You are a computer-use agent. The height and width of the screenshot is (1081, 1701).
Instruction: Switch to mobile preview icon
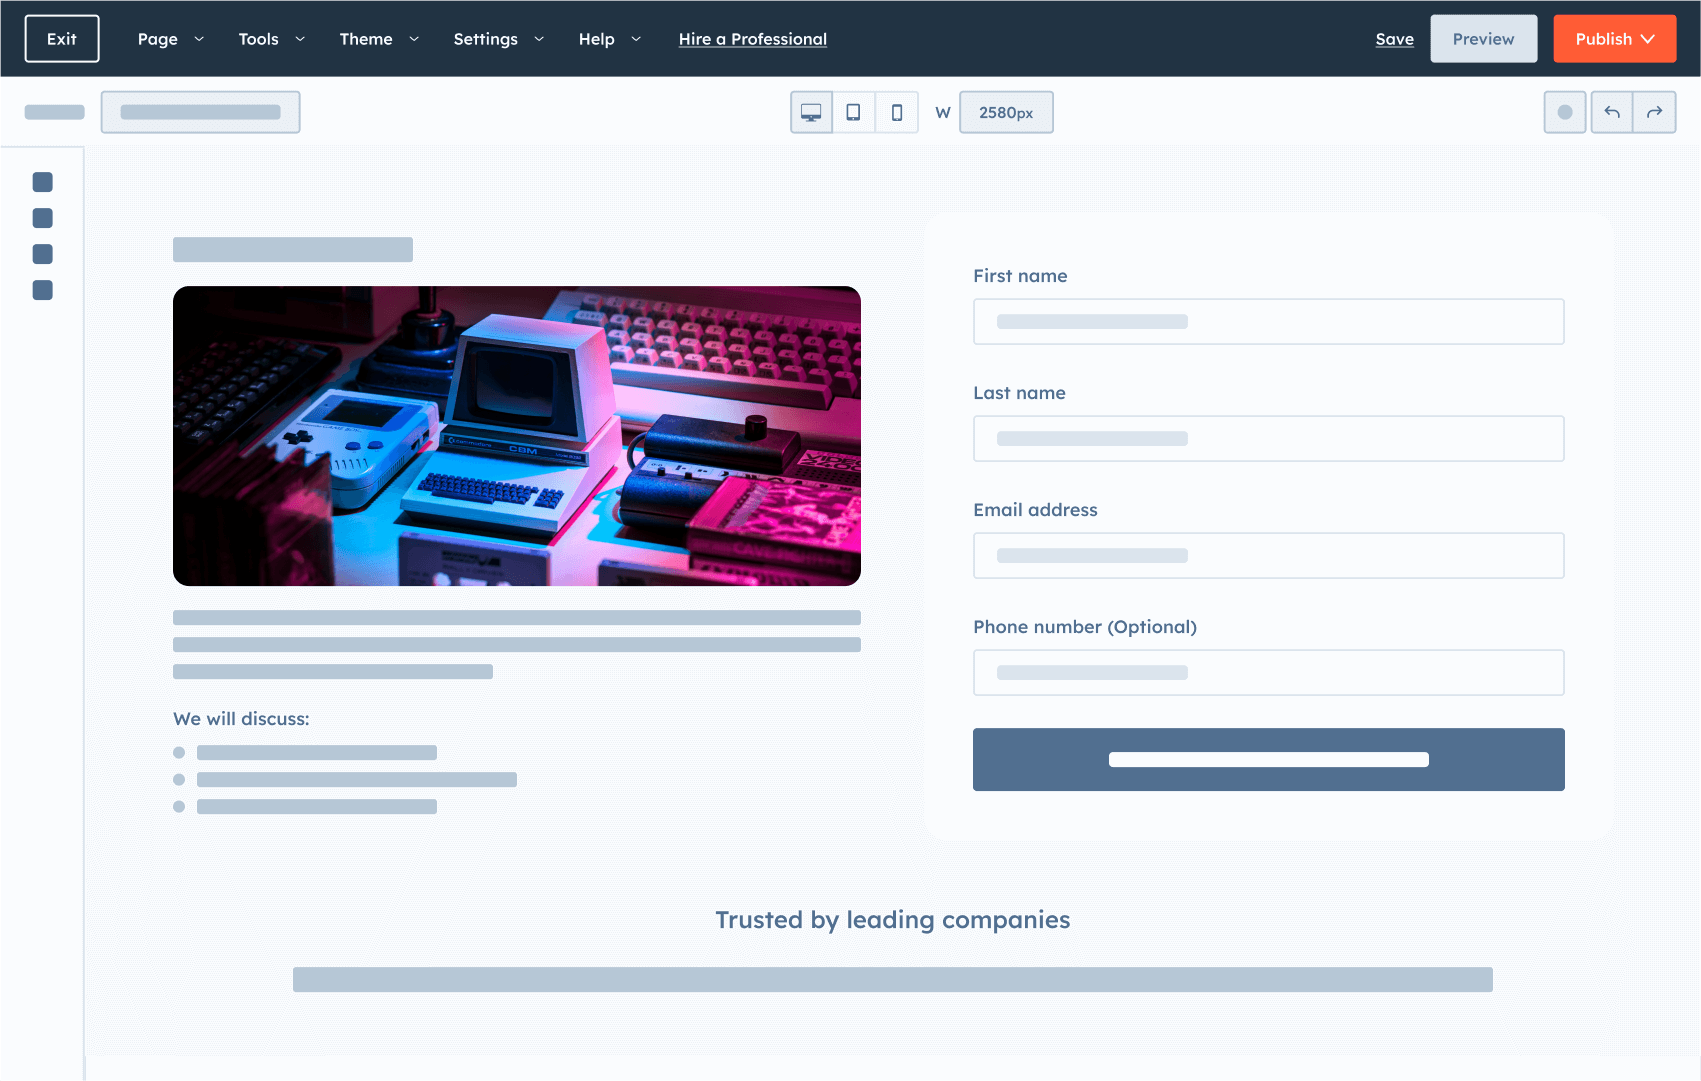(897, 112)
